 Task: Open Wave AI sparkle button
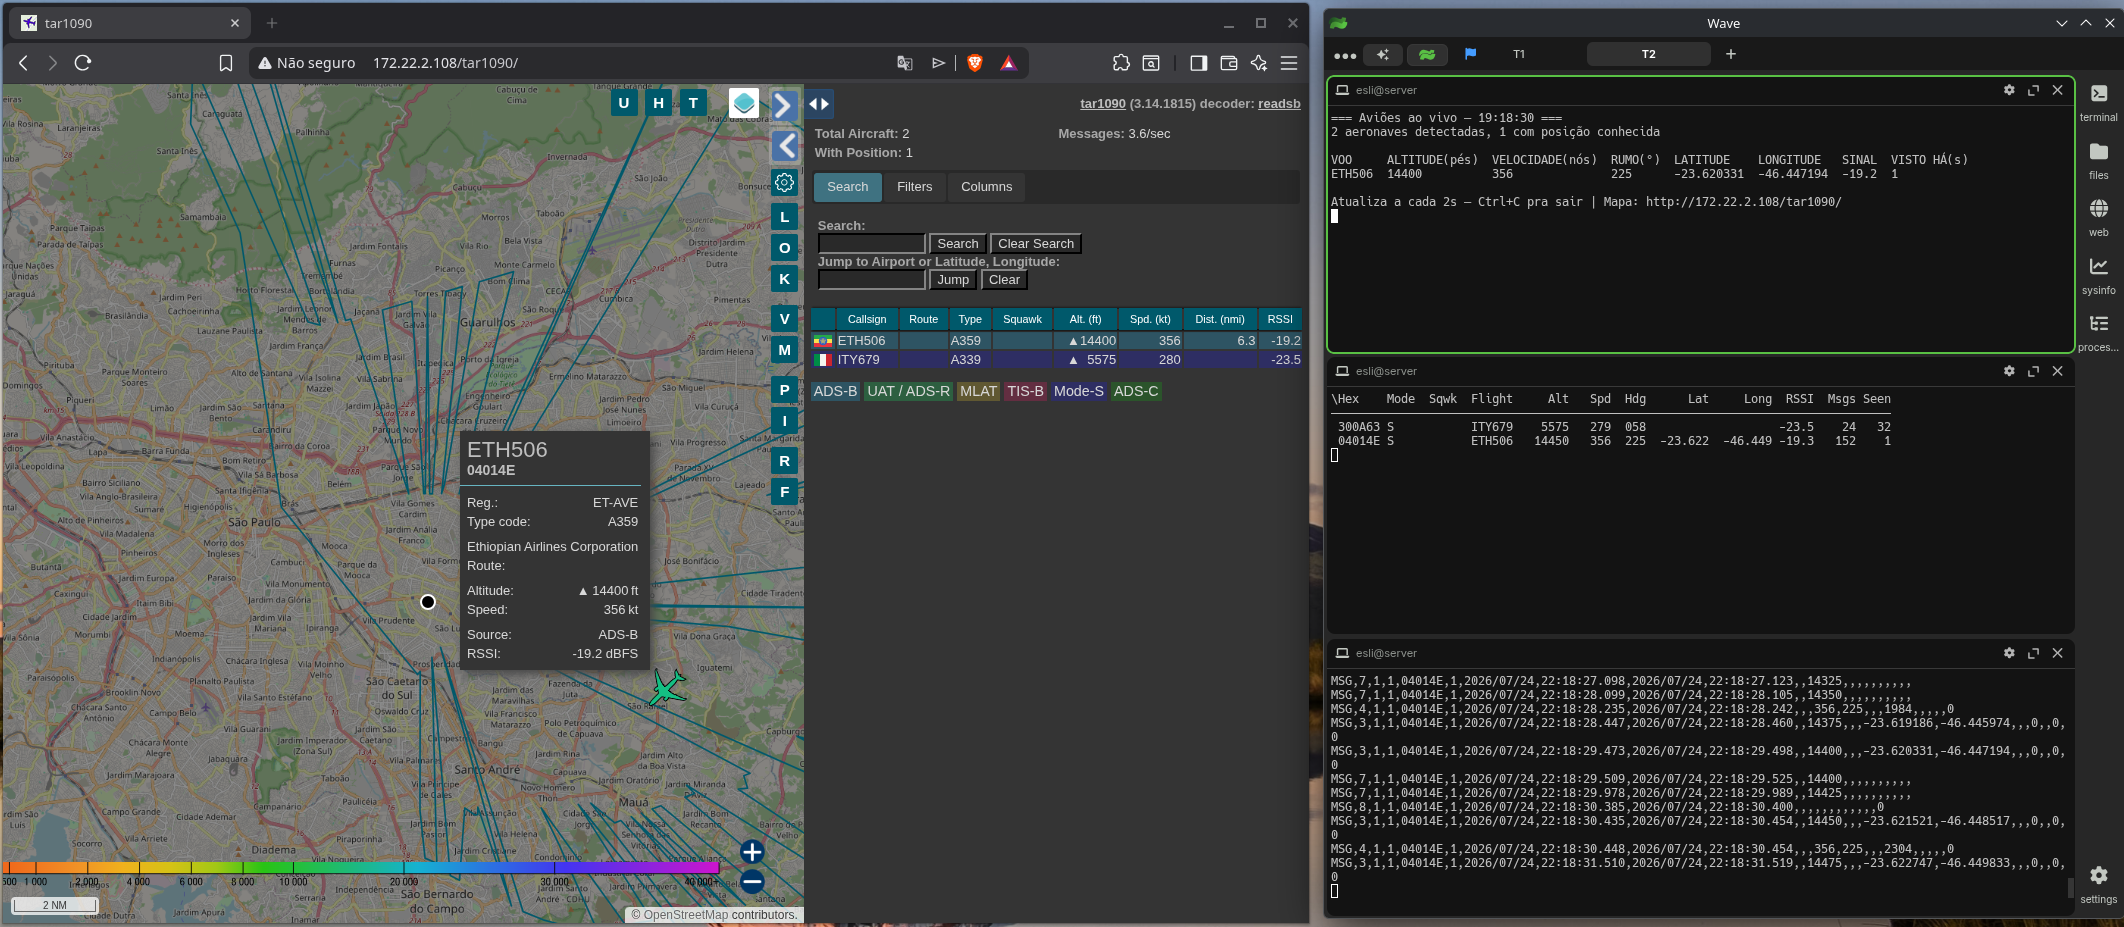1383,54
